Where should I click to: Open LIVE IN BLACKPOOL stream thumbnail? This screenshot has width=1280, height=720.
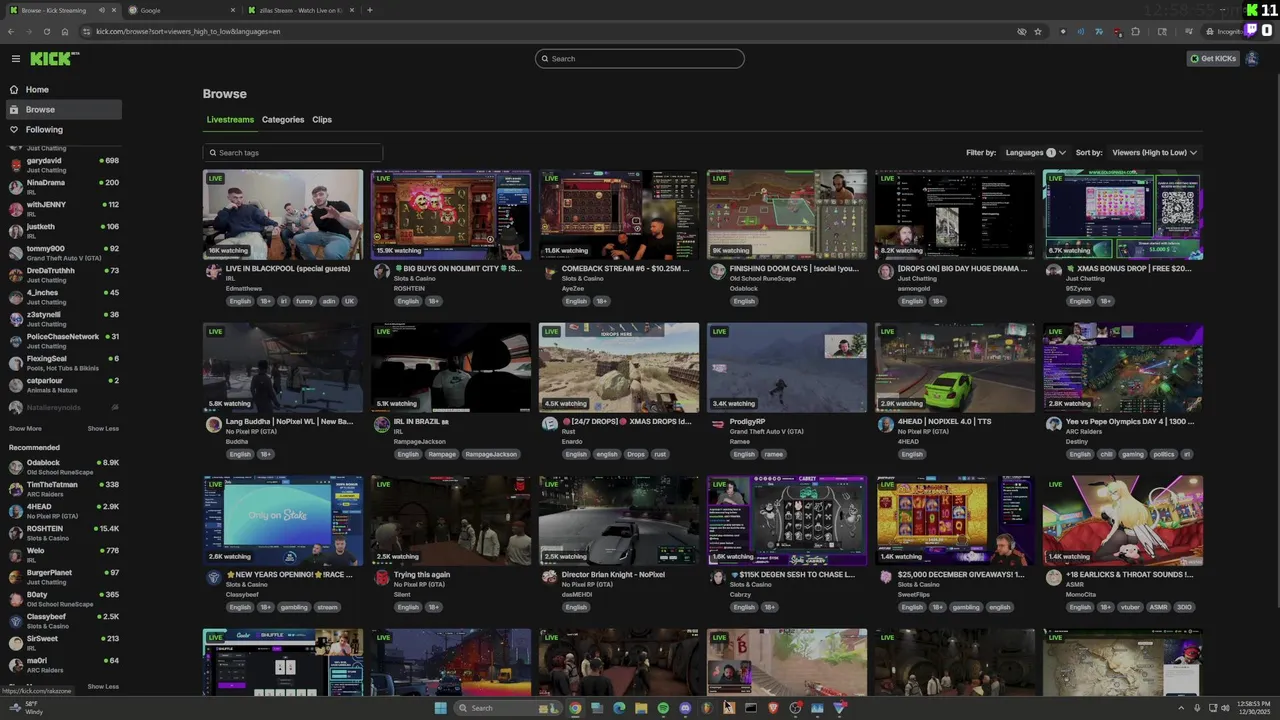pos(283,215)
